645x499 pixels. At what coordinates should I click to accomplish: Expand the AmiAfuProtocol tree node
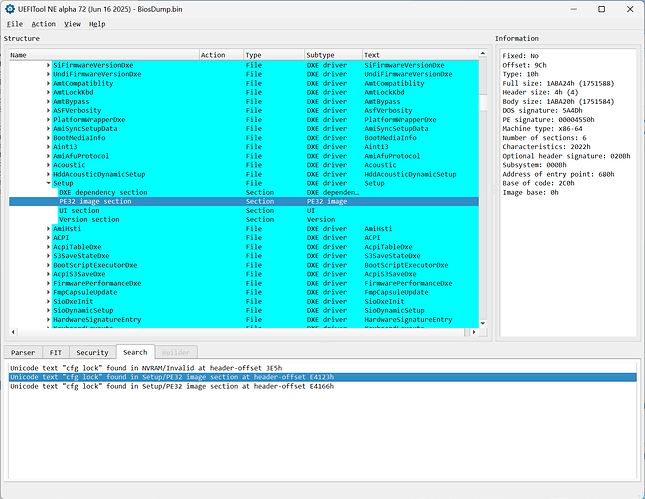(49, 156)
